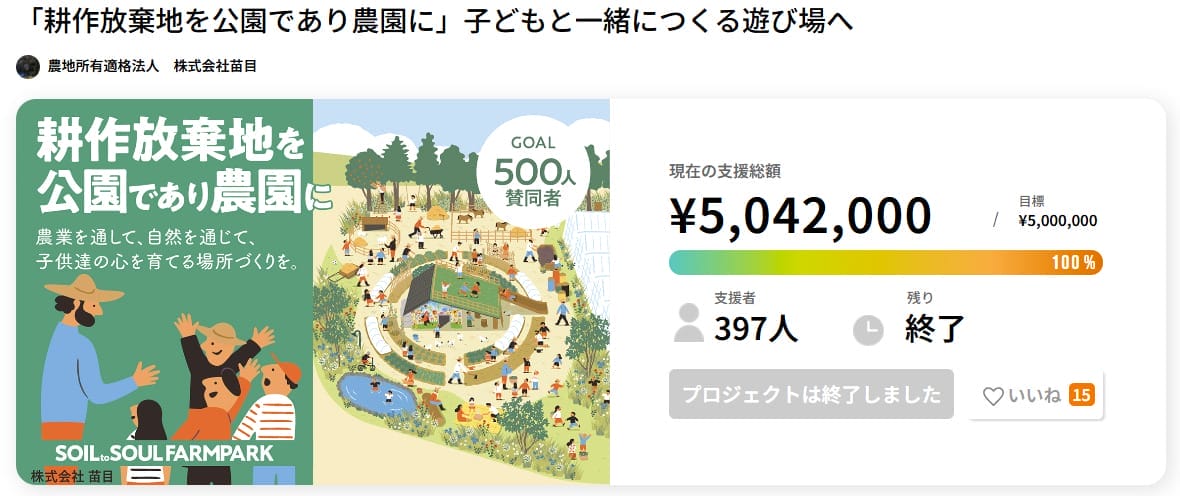This screenshot has width=1180, height=496.
Task: Click the 目標 ¥5,000,000 goal amount
Action: click(x=1057, y=221)
